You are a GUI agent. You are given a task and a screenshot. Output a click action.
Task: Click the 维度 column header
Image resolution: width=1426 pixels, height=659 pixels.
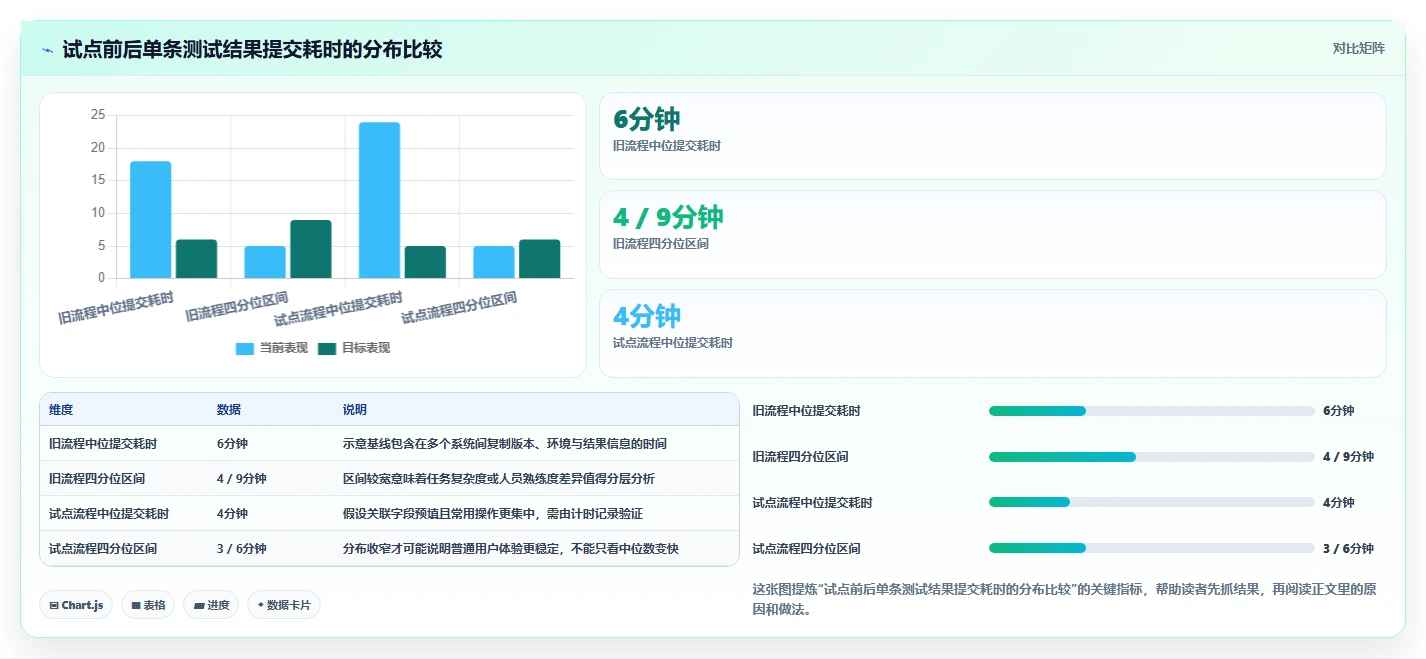click(x=61, y=410)
